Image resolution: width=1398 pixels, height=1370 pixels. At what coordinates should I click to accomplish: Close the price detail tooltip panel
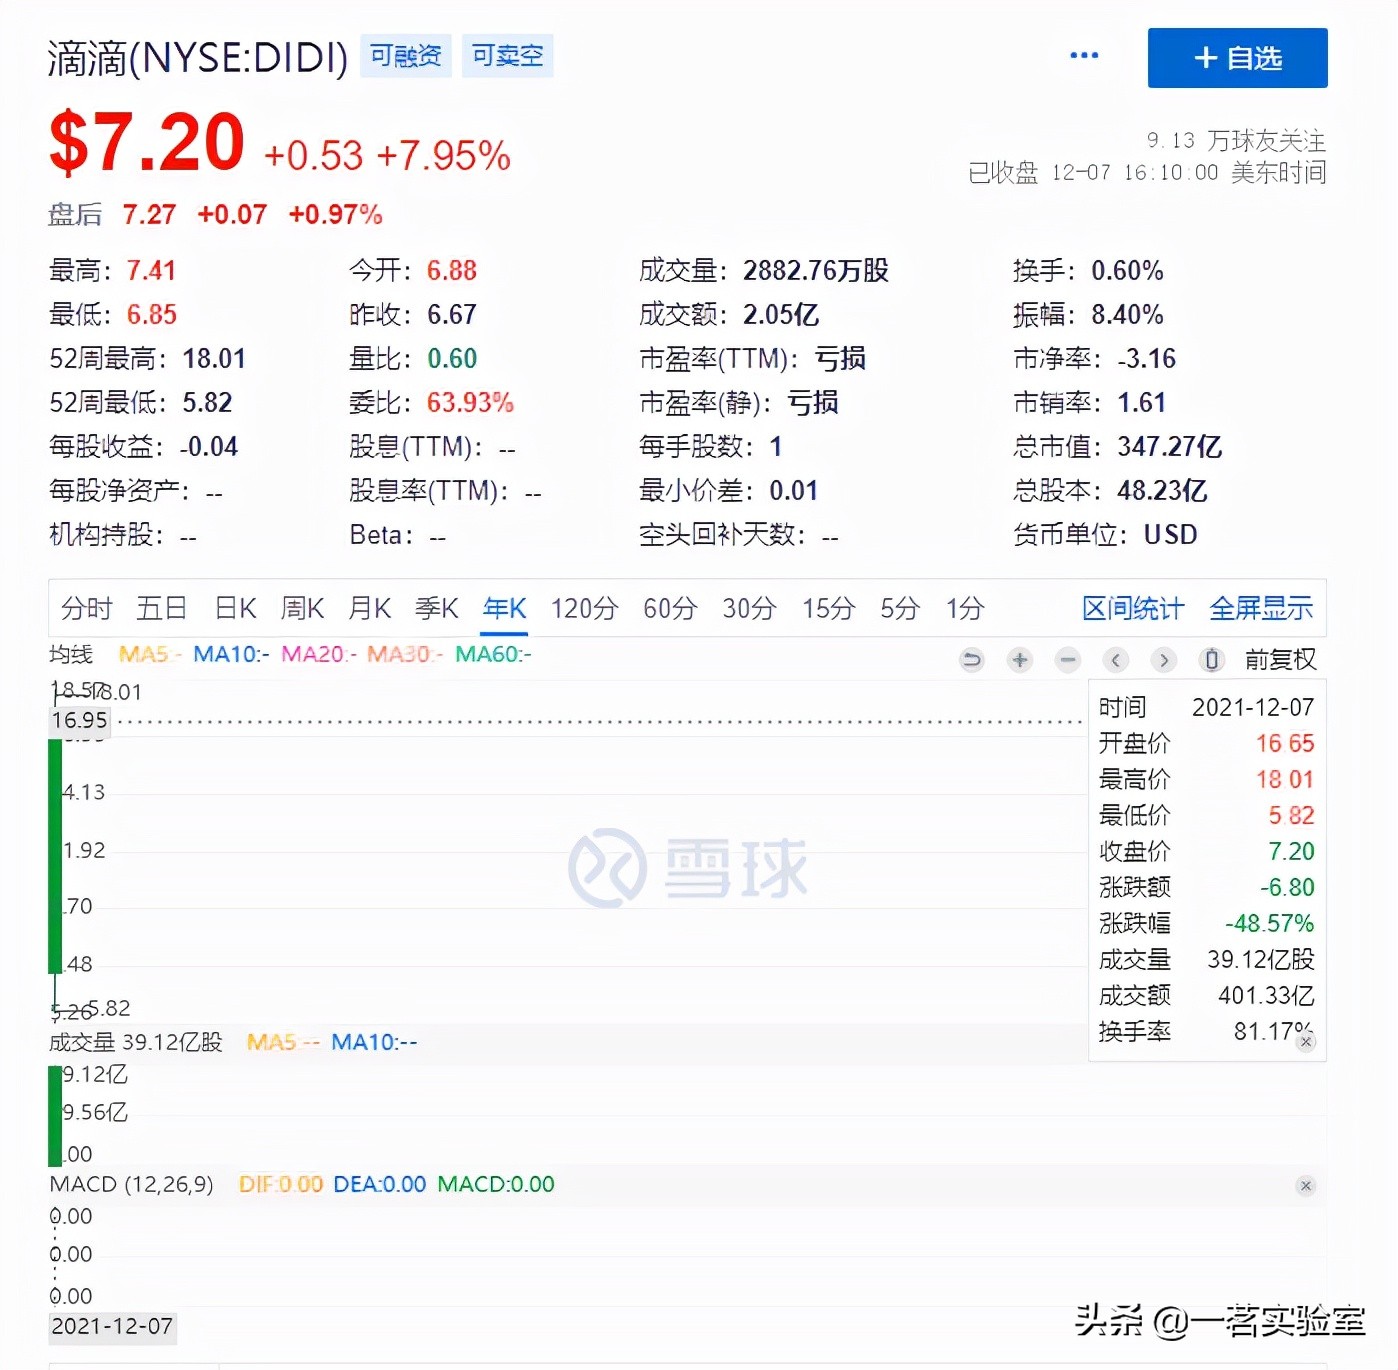tap(1306, 1042)
